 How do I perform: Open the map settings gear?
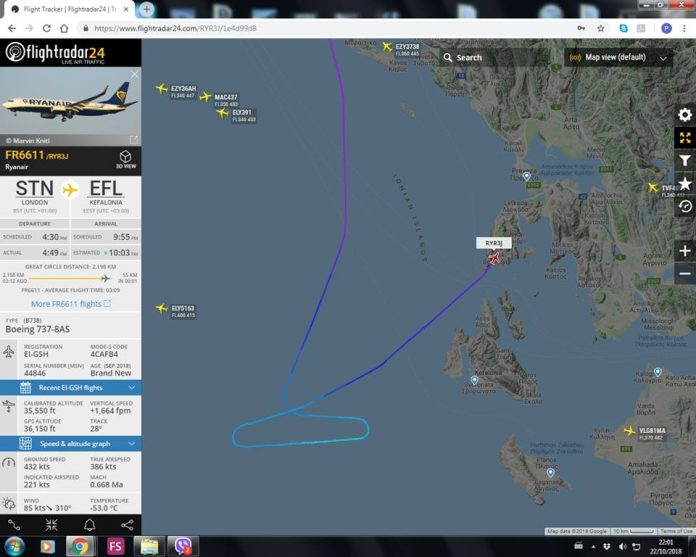pyautogui.click(x=684, y=115)
